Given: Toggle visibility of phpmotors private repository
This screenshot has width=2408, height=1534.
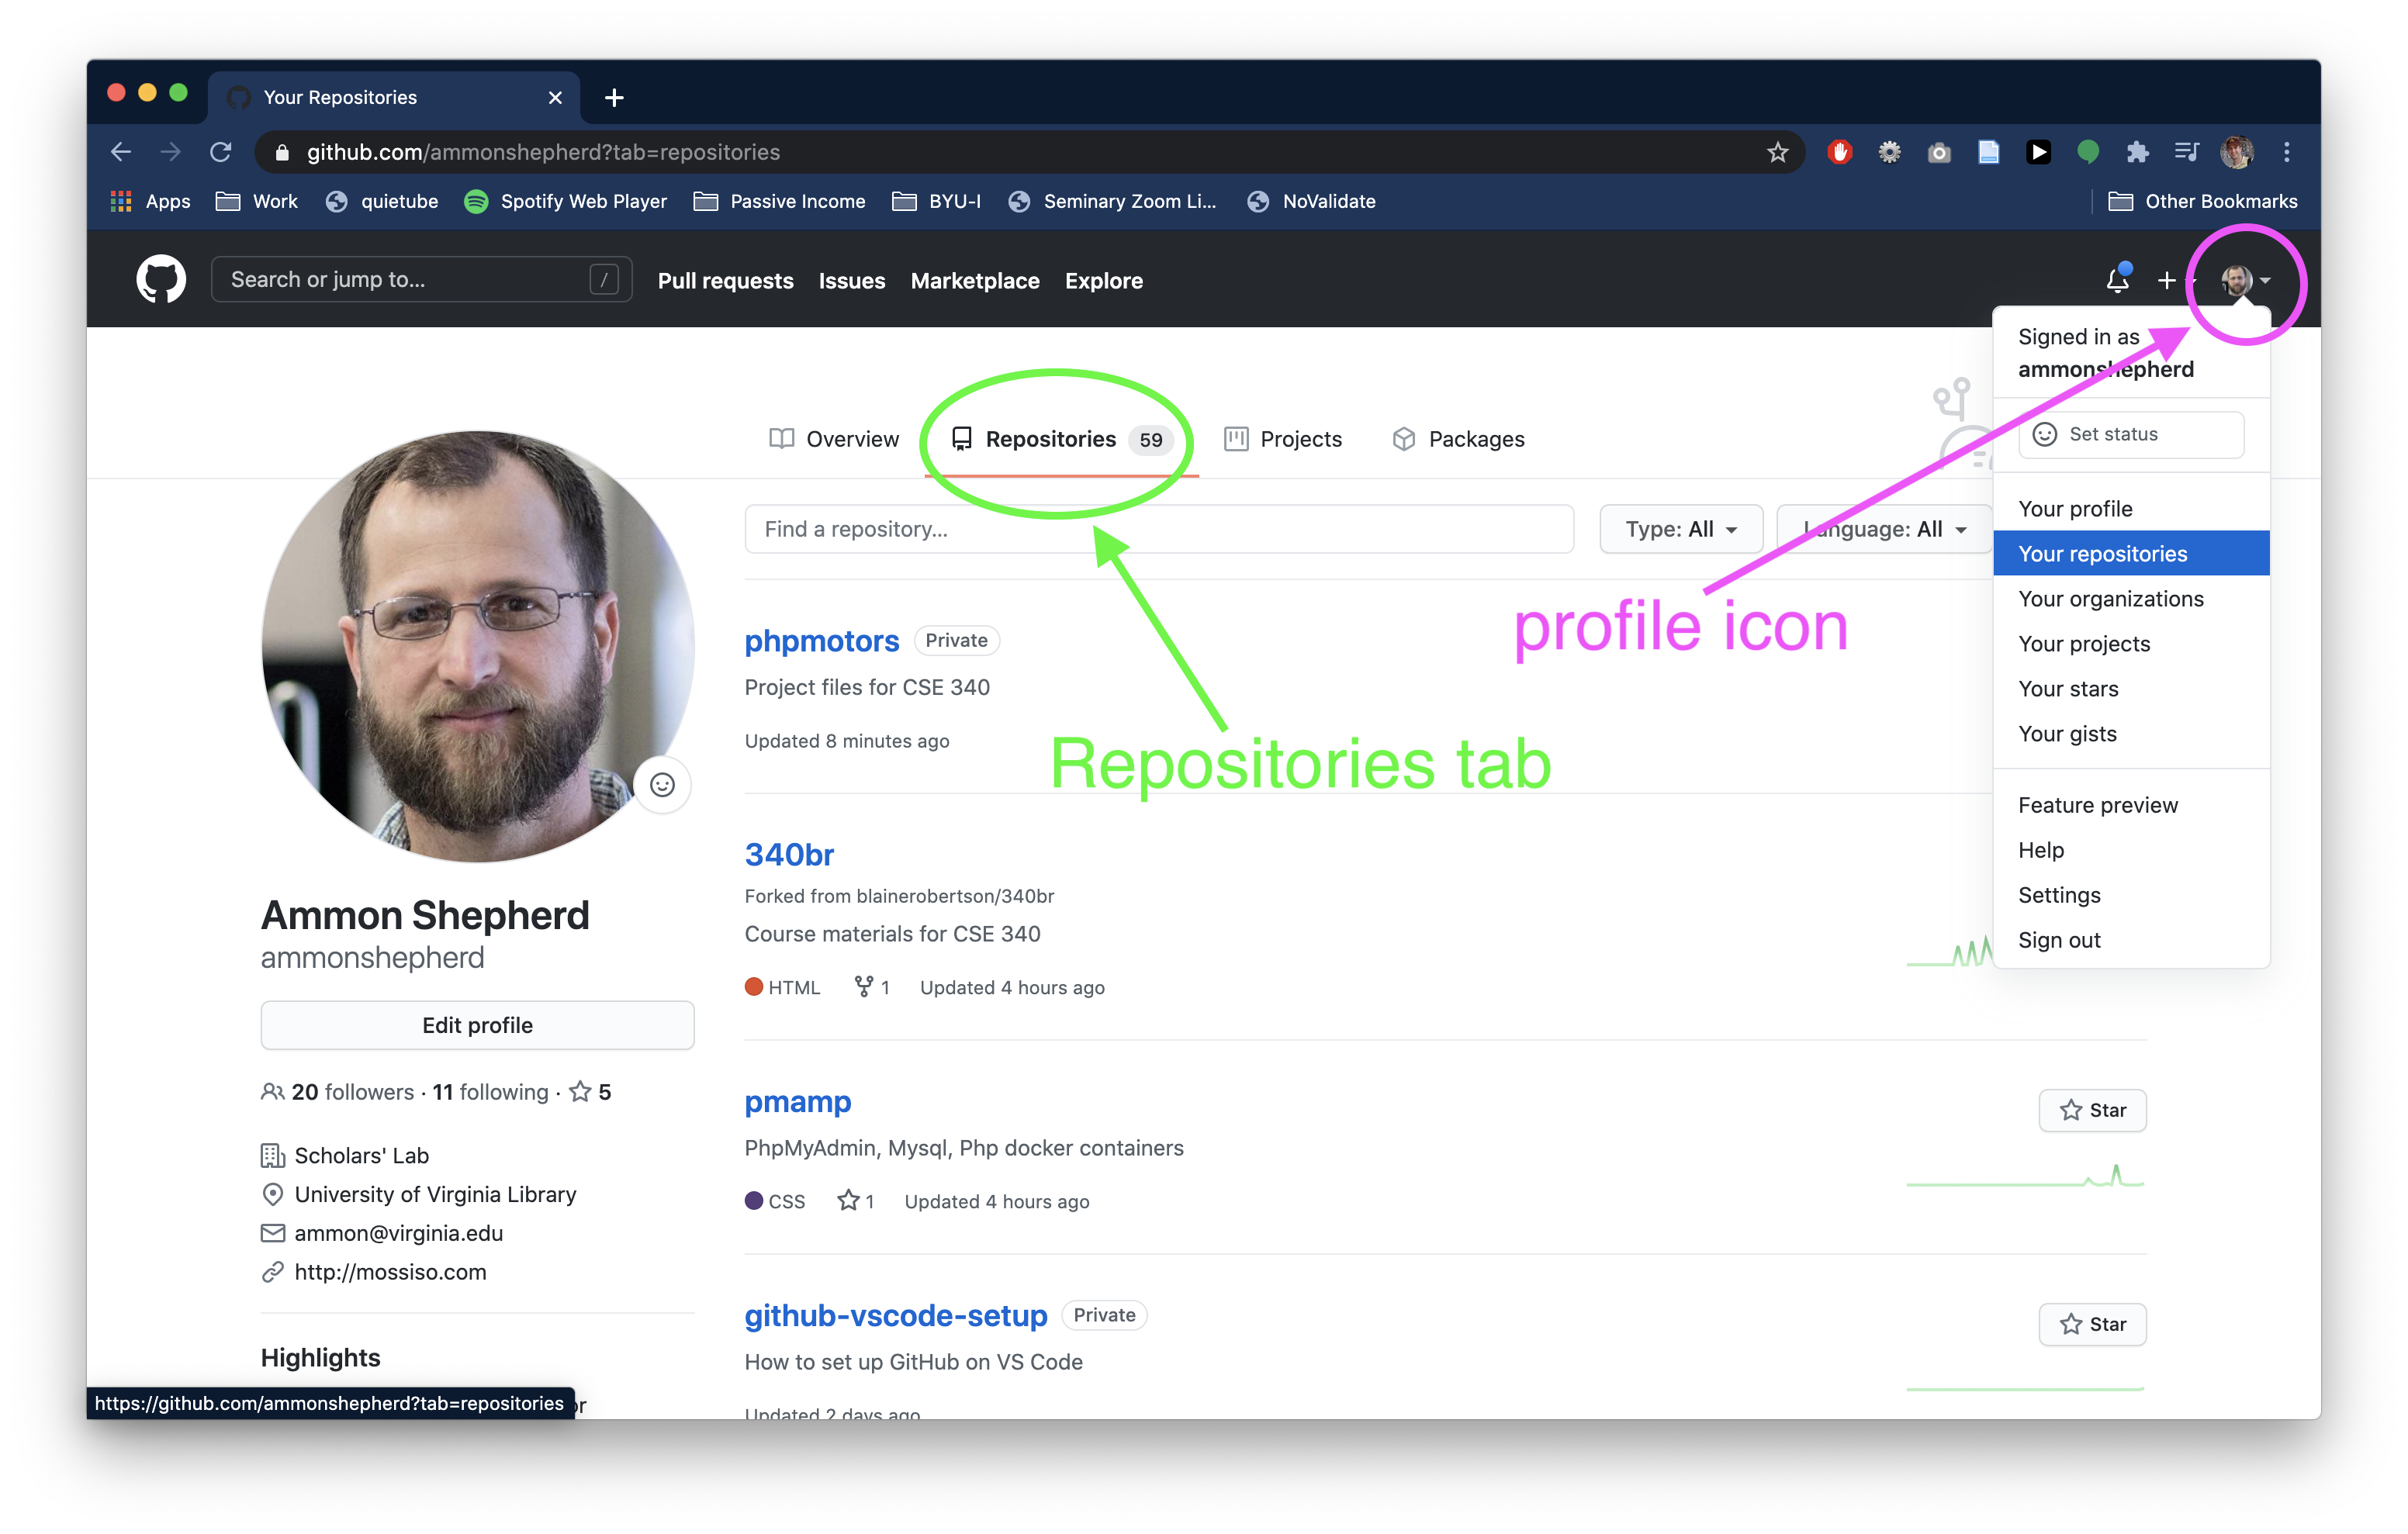Looking at the screenshot, I should (x=957, y=641).
